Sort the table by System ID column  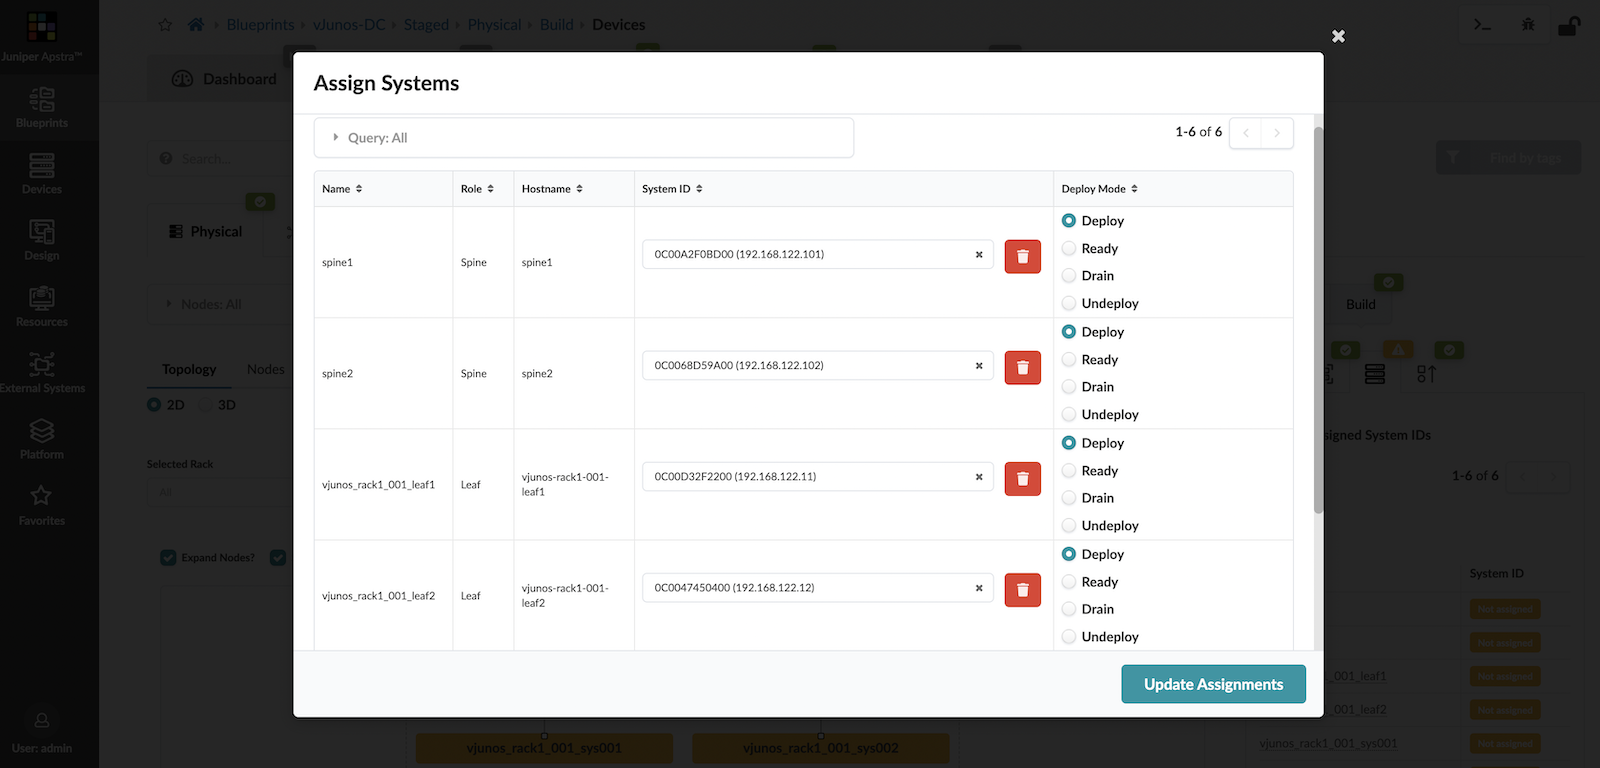(672, 189)
